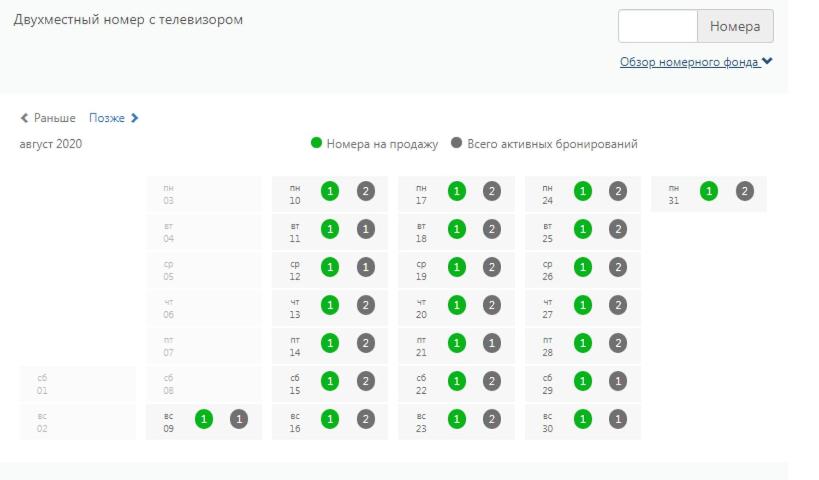The image size is (819, 480).
Task: Click the green Номера на продажу legend dot
Action: coord(317,144)
